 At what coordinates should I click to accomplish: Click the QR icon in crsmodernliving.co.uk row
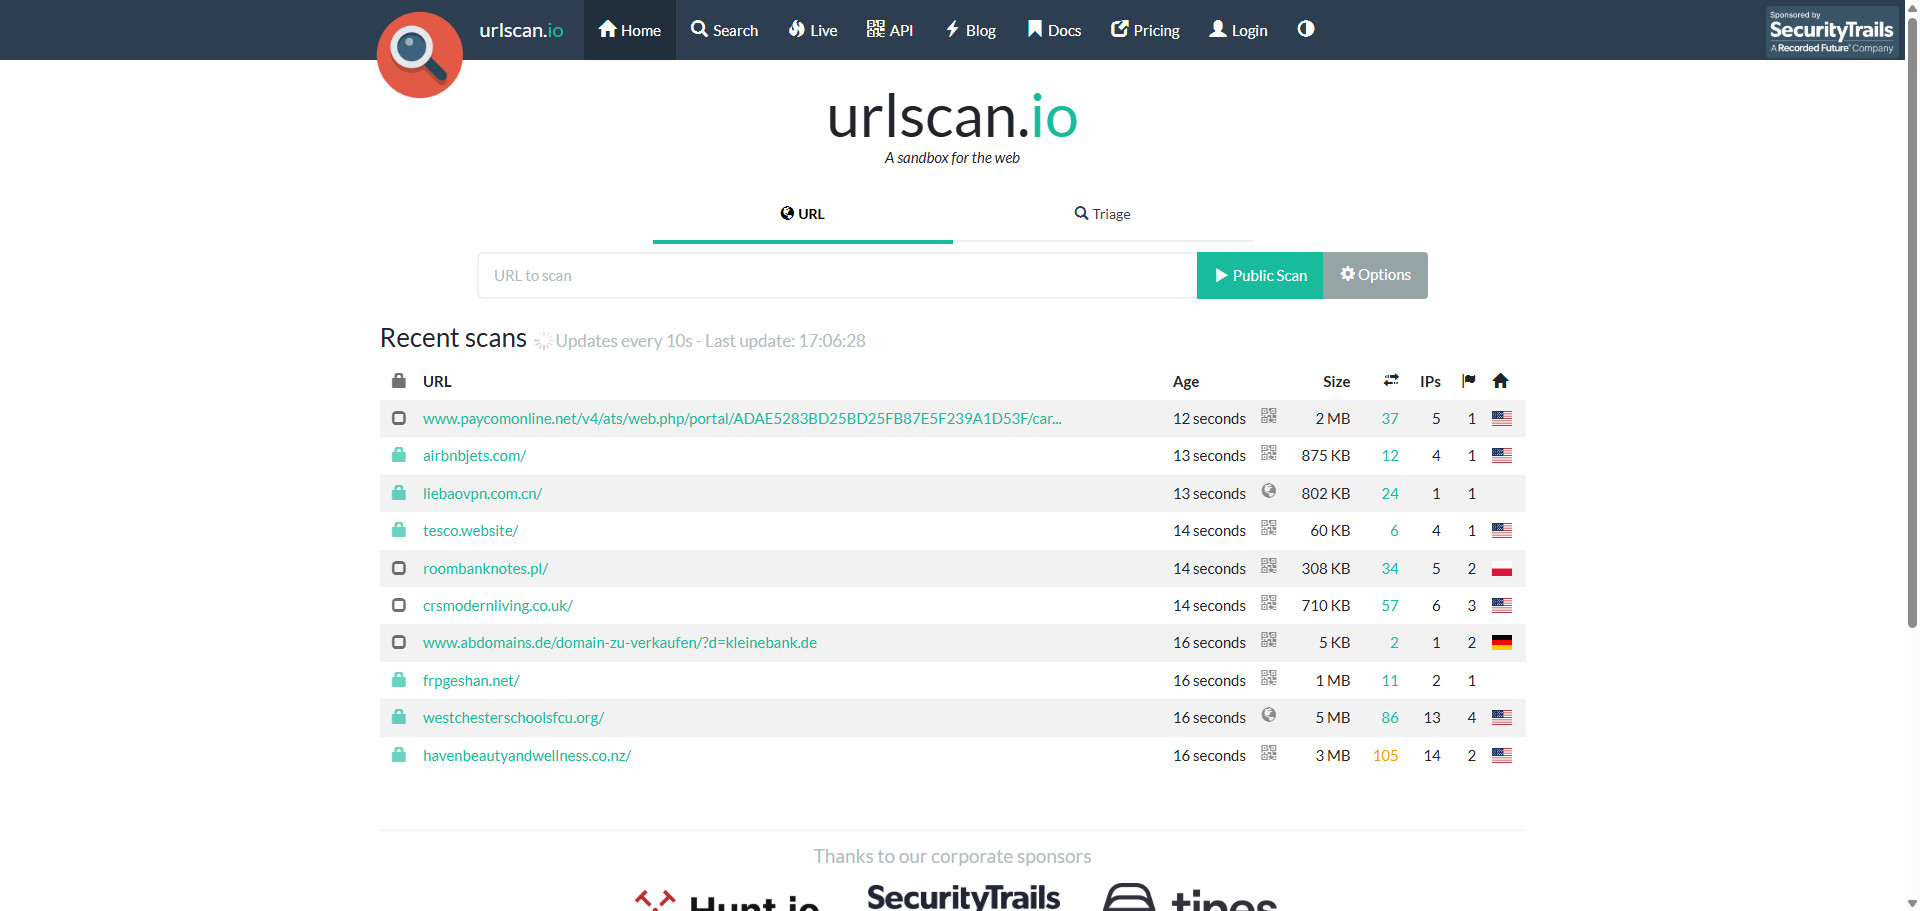click(x=1269, y=603)
